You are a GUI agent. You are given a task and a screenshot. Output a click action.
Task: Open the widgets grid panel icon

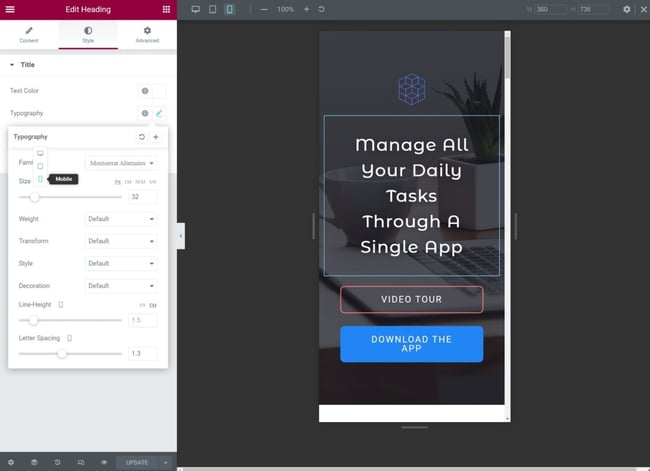(x=166, y=9)
